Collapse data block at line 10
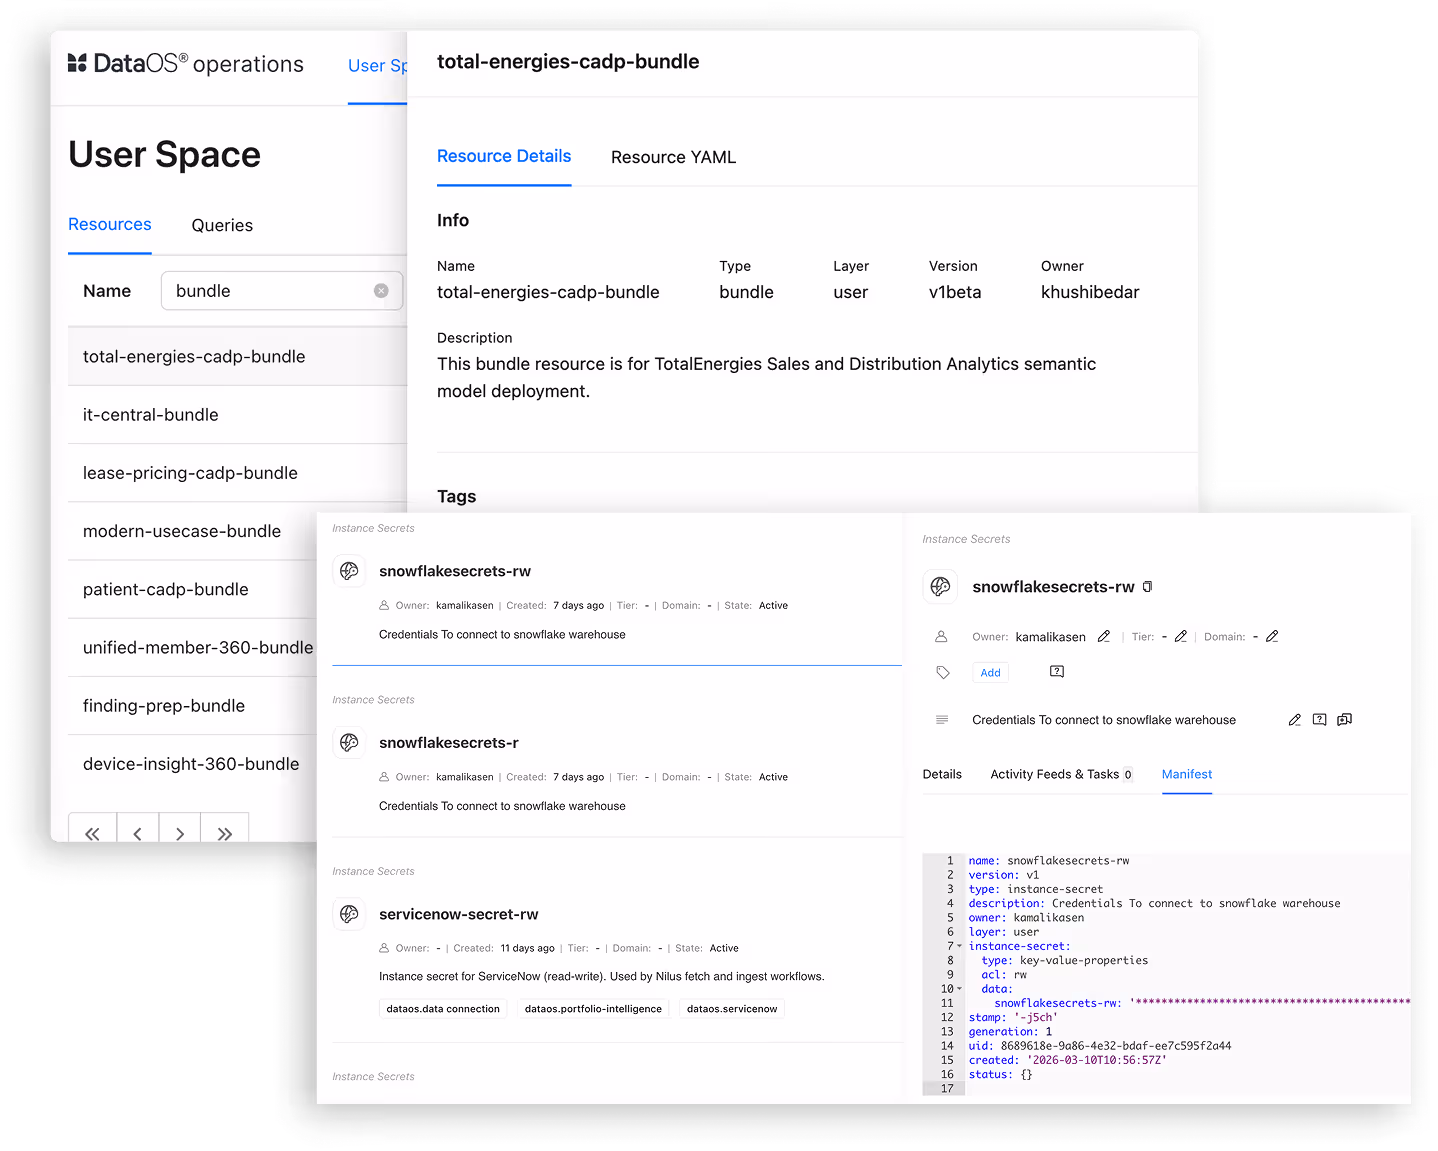Image resolution: width=1438 pixels, height=1151 pixels. pos(960,989)
